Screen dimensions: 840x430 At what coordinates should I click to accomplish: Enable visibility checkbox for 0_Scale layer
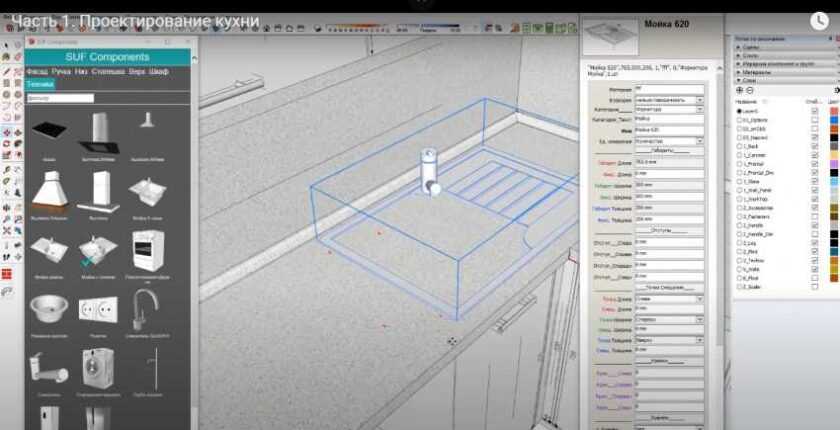(814, 288)
